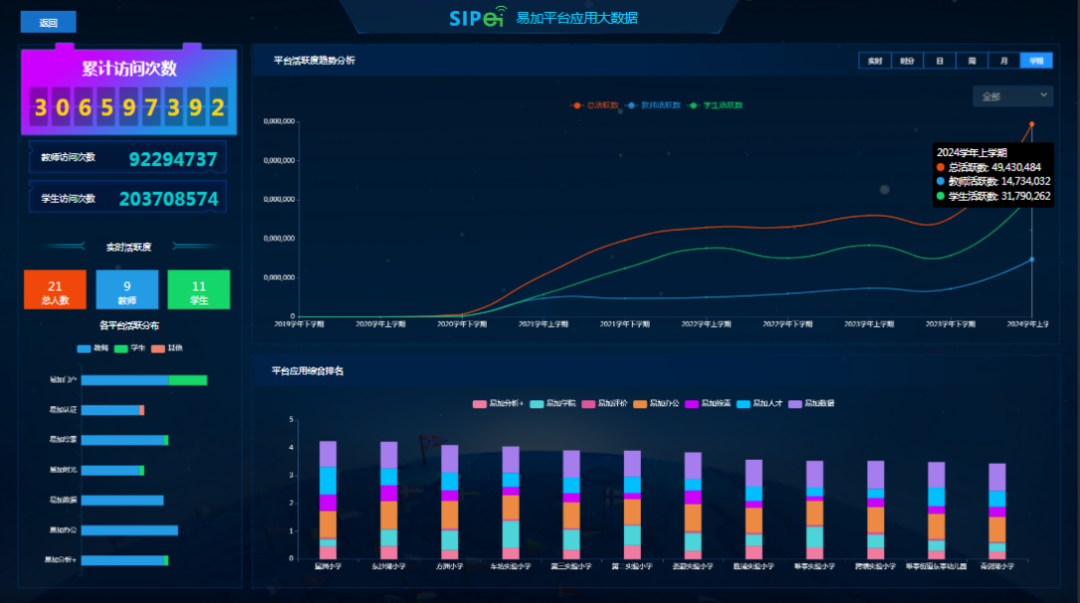Open the 全部 dropdown in trend chart
The width and height of the screenshot is (1080, 603).
point(1012,96)
